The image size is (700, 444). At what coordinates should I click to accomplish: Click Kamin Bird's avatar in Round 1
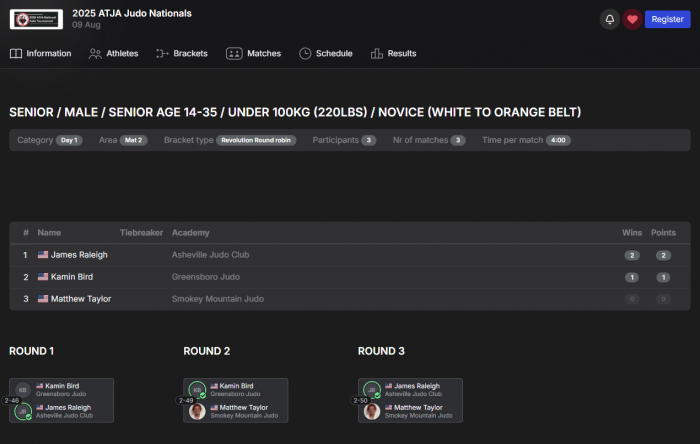coord(23,389)
